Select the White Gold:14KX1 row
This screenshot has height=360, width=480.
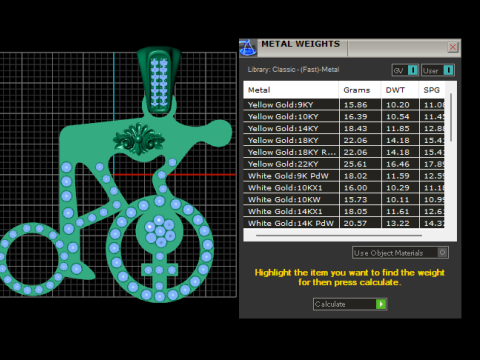click(344, 211)
